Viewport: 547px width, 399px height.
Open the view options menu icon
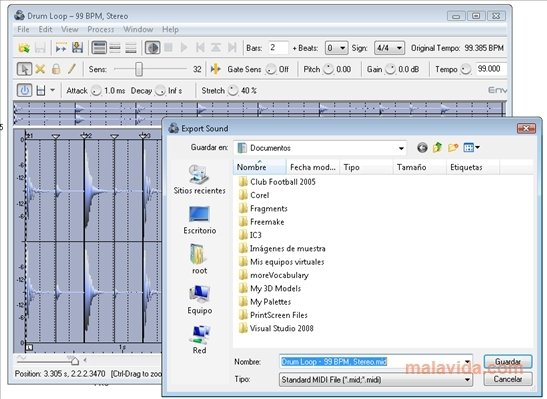point(471,148)
